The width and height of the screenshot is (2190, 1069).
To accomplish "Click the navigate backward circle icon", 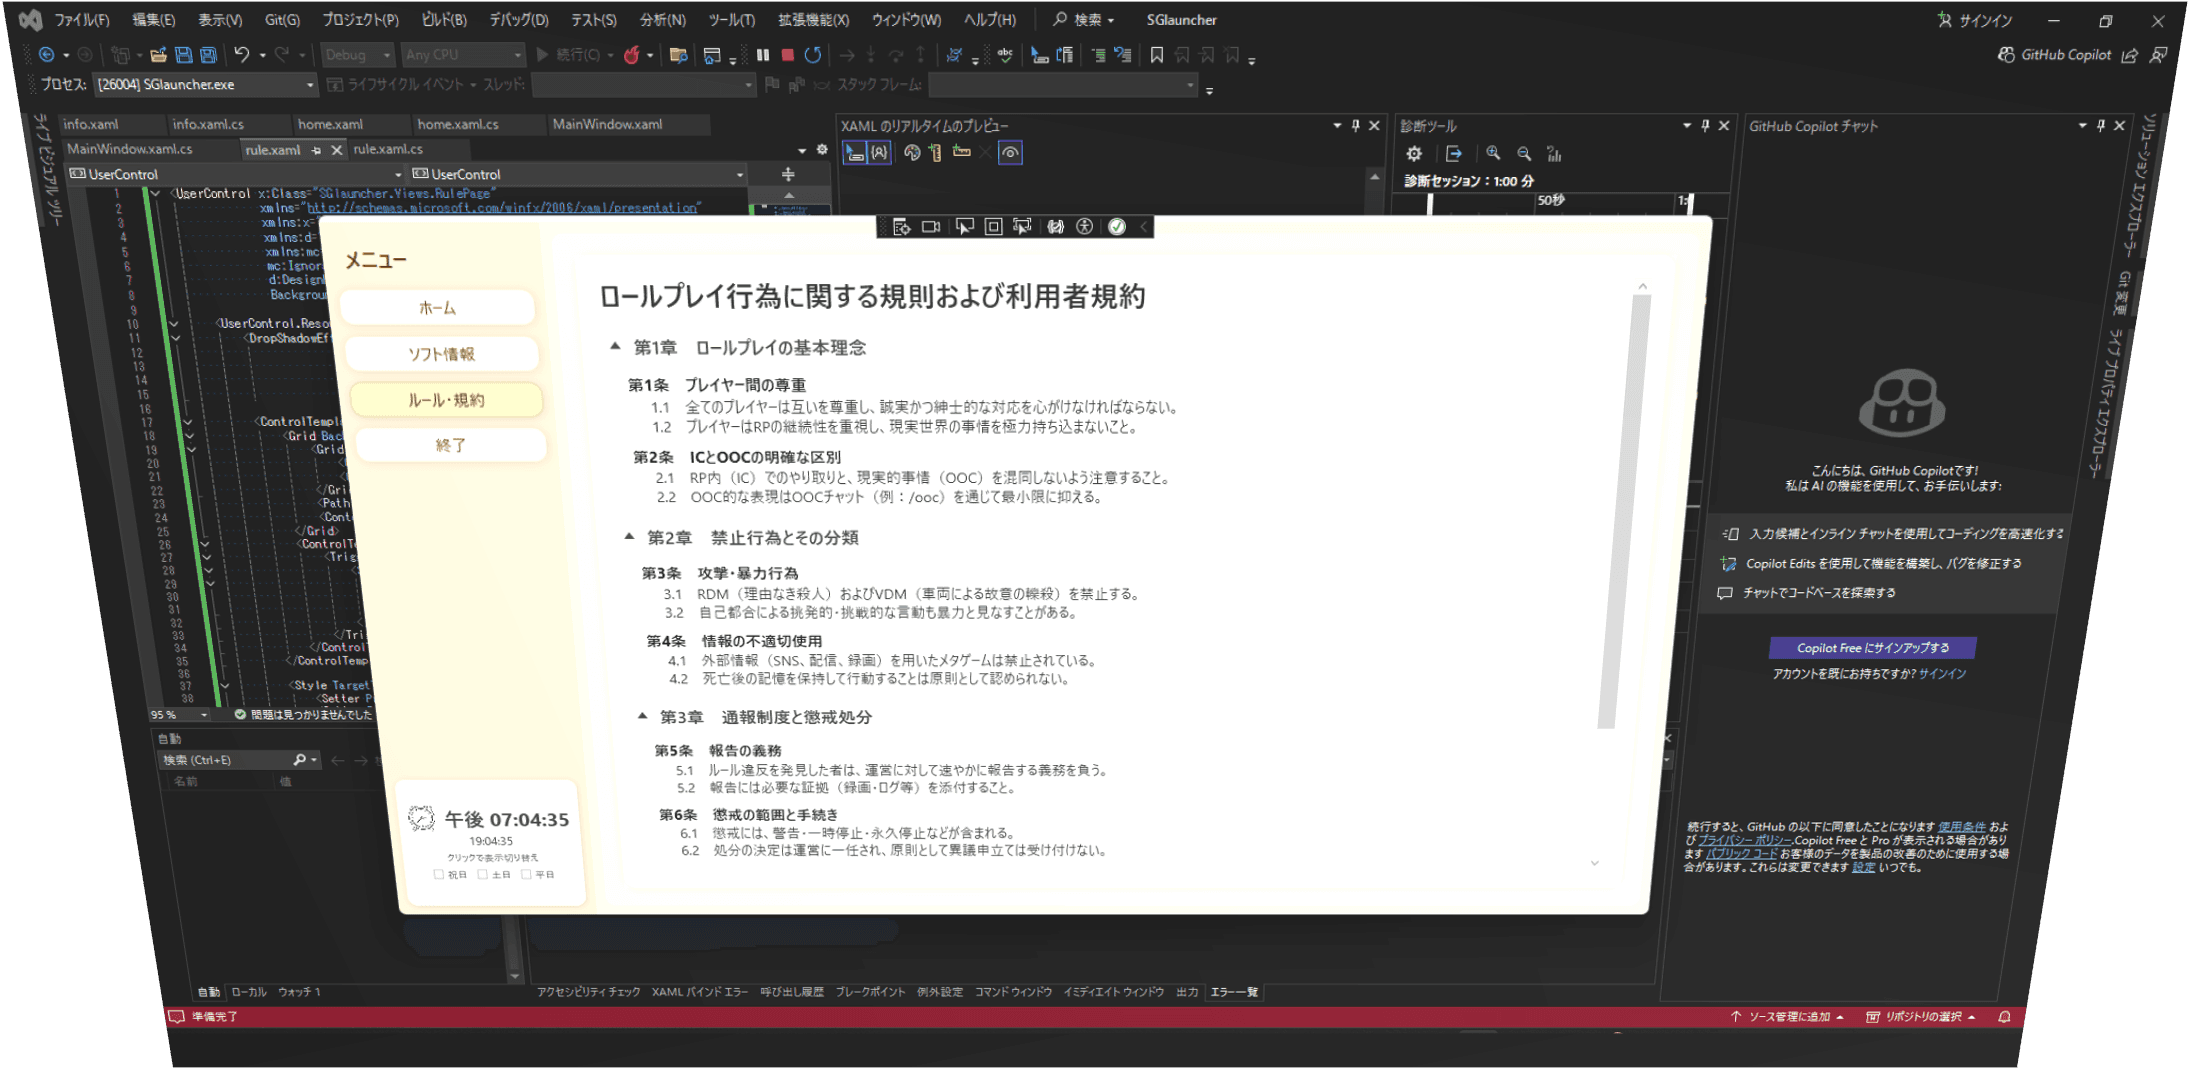I will 46,55.
